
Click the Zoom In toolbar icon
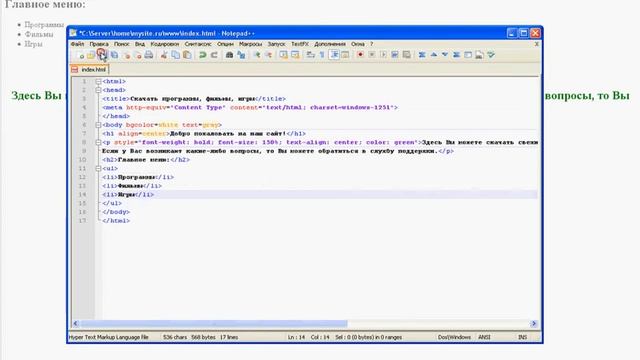(x=257, y=55)
